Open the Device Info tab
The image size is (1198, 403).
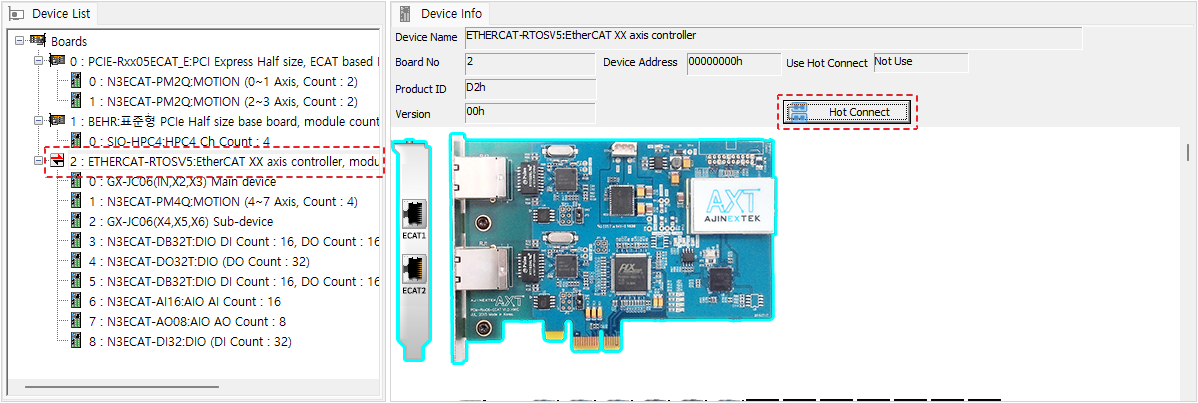point(442,13)
